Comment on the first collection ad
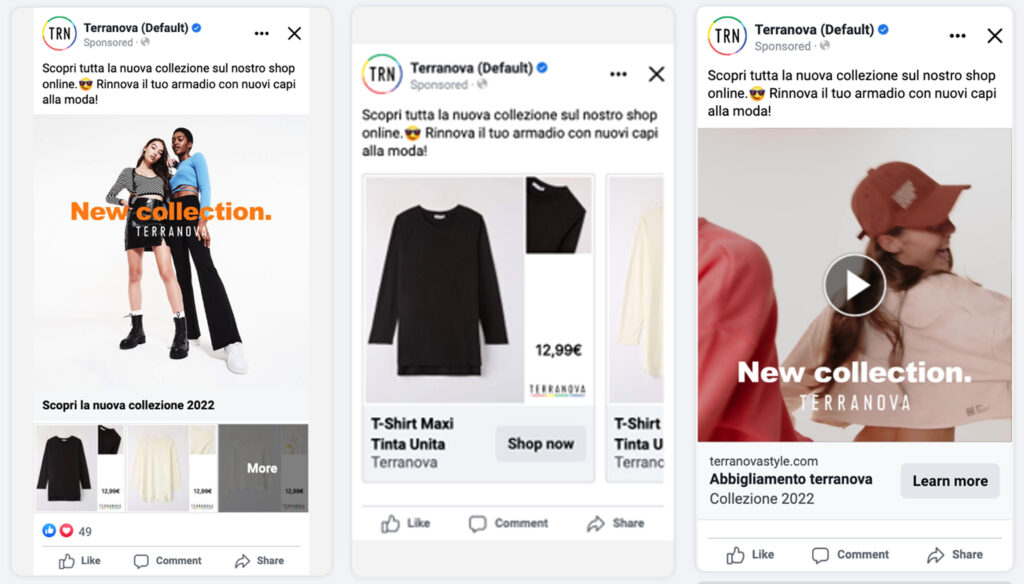Screen dimensions: 1024x584 tap(168, 560)
